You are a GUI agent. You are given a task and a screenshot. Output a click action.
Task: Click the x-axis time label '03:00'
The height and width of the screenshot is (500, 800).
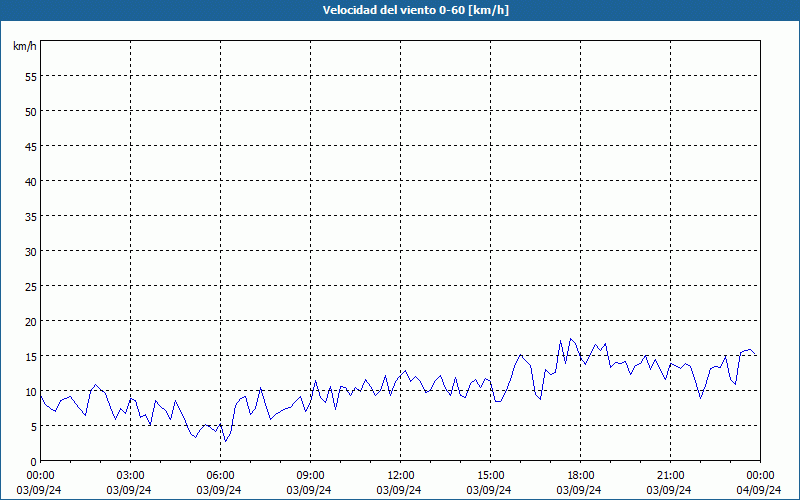point(131,476)
